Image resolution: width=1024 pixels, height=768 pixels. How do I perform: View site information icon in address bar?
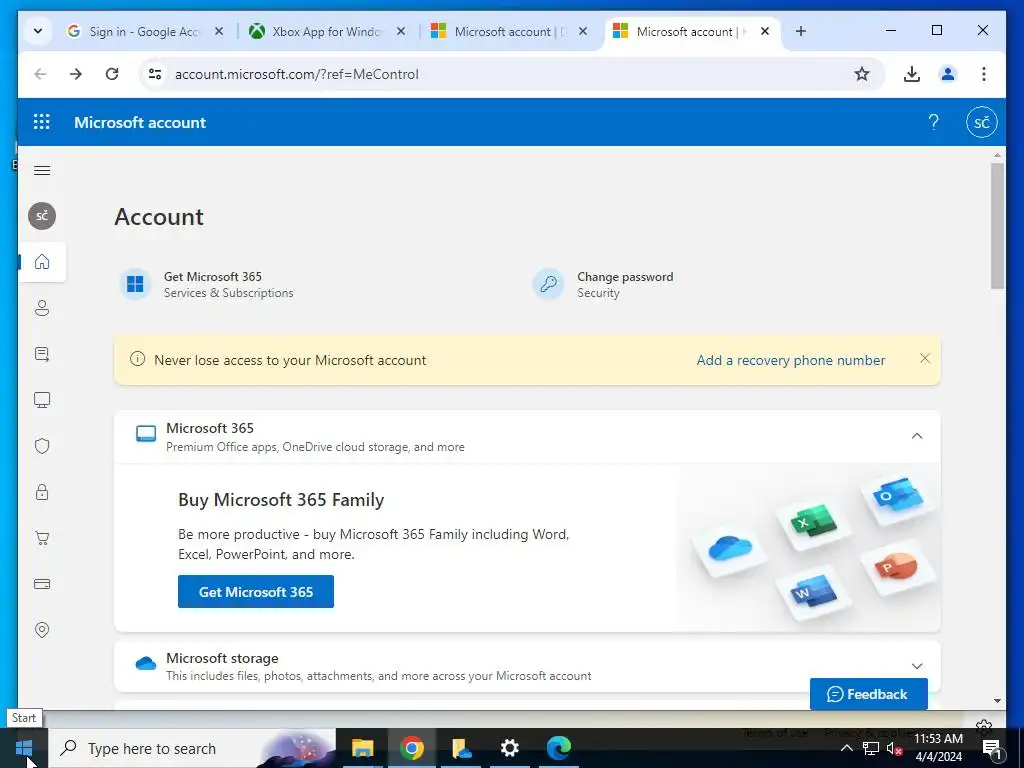tap(155, 74)
